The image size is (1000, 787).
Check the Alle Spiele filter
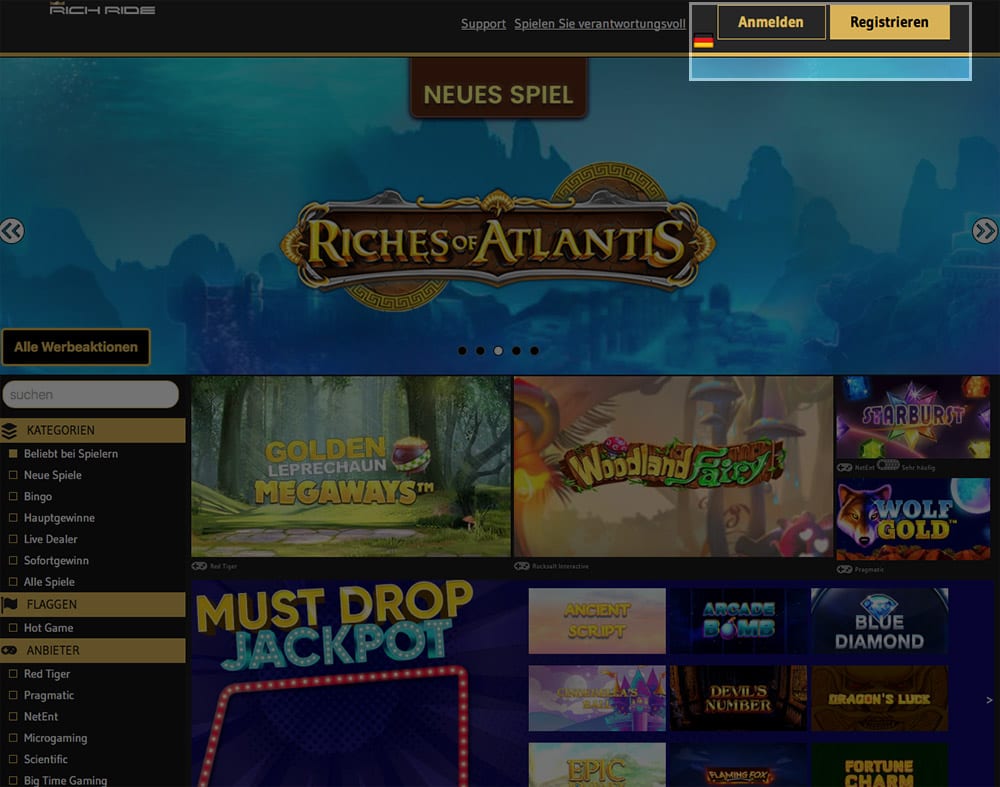click(x=13, y=582)
